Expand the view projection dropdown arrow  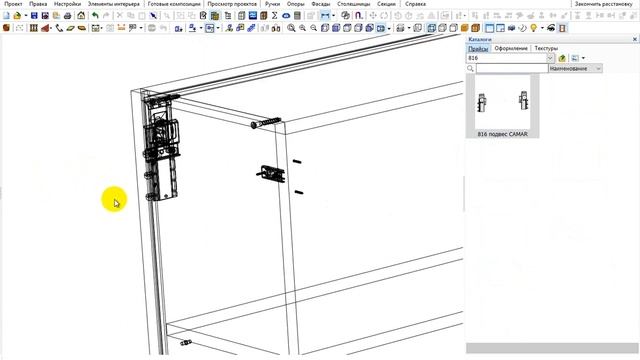(389, 28)
